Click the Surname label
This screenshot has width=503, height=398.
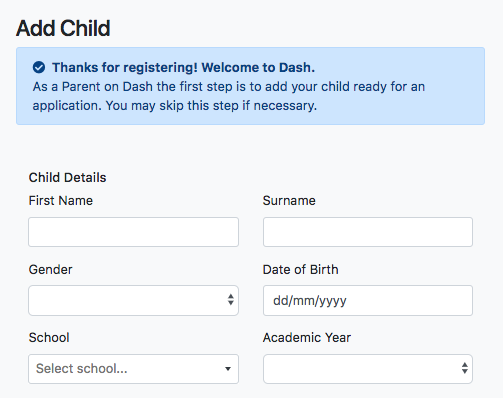(289, 201)
